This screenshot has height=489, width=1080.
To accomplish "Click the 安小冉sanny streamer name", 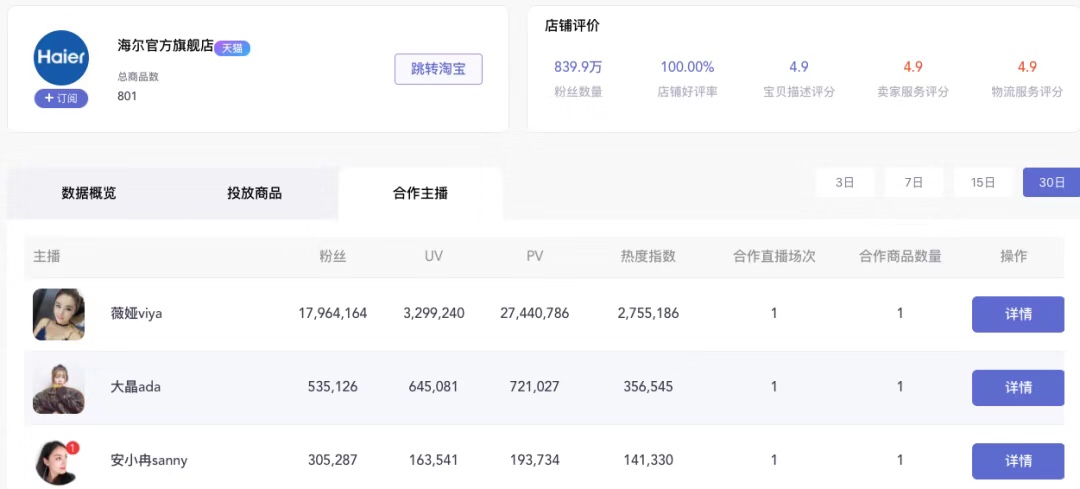I will pos(149,460).
